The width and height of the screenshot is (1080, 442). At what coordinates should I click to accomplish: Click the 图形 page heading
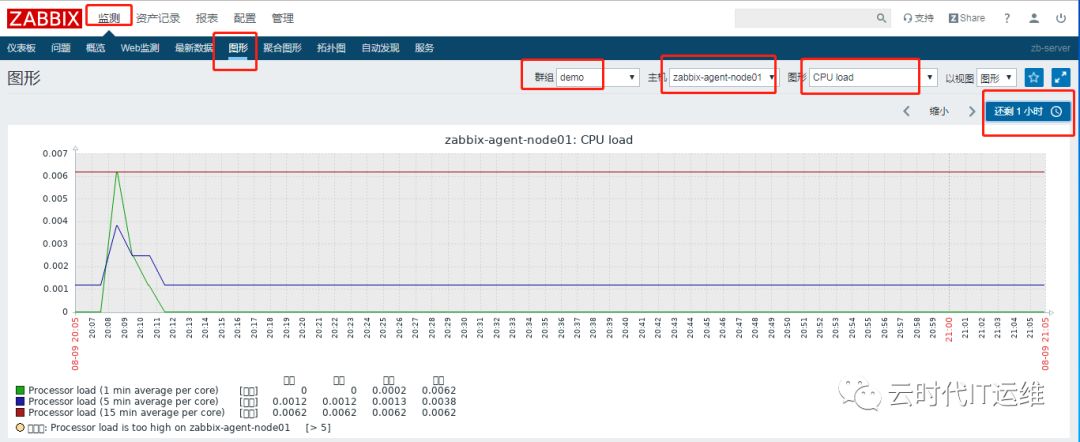click(23, 78)
